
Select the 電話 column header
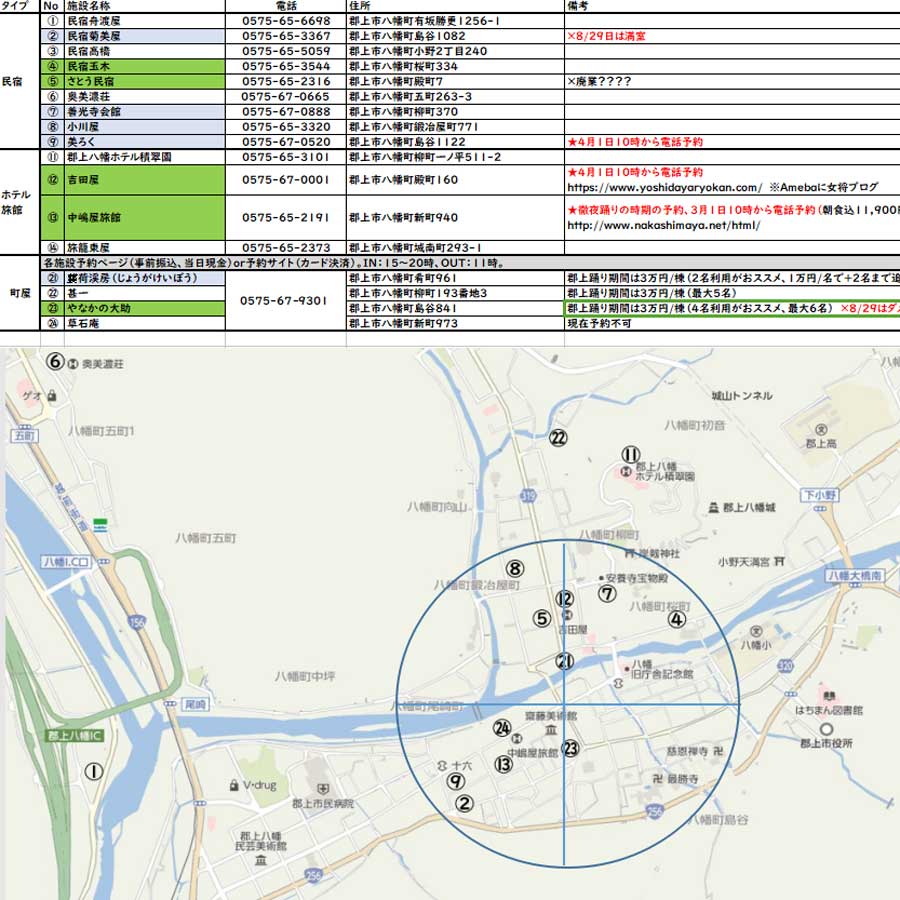click(x=286, y=6)
